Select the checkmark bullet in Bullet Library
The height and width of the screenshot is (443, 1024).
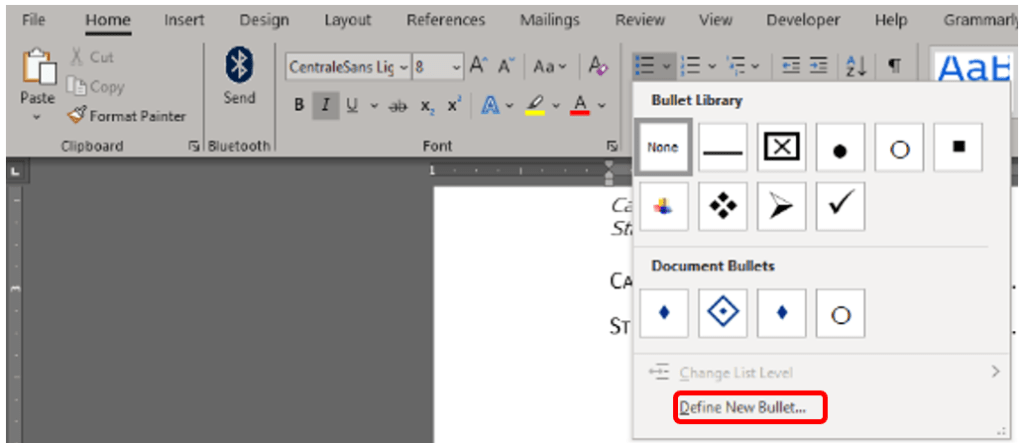840,206
